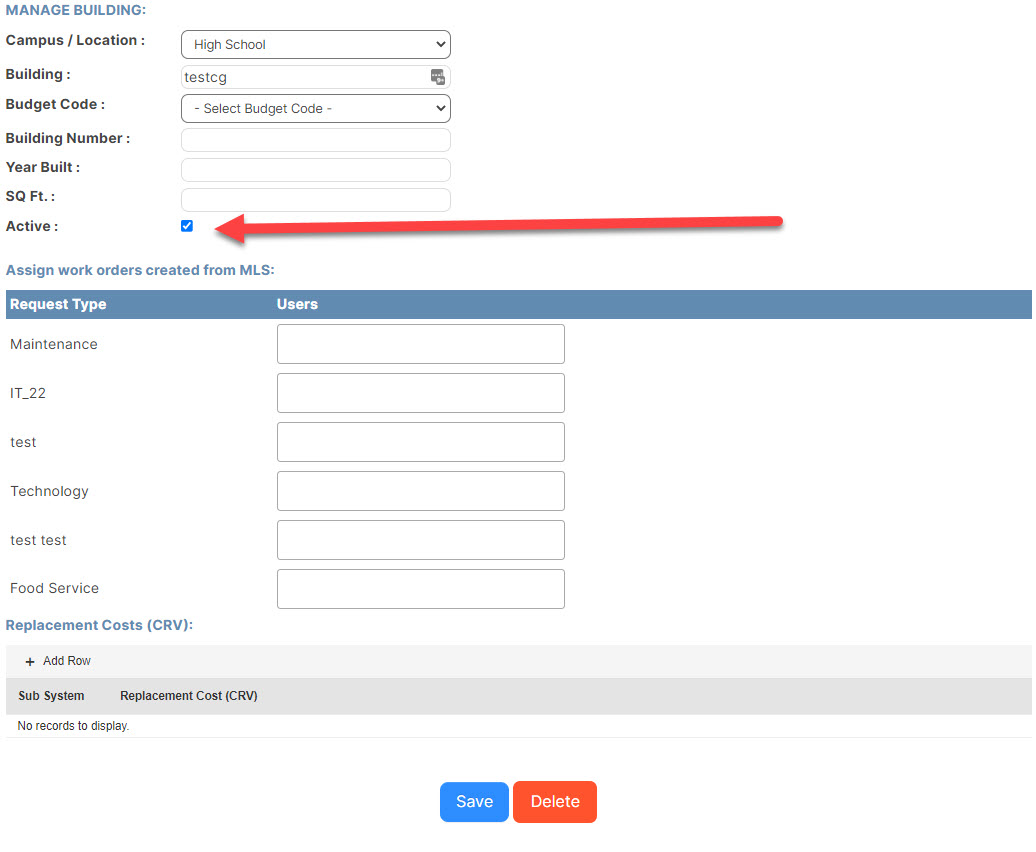Click the Technology request type label
The height and width of the screenshot is (852, 1036).
(x=49, y=491)
